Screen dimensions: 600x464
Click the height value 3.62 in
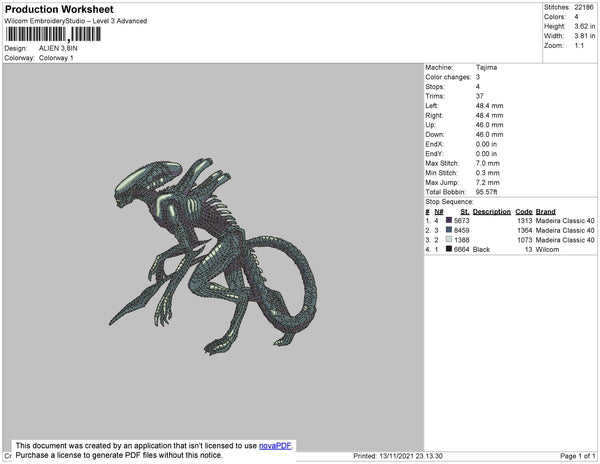584,26
